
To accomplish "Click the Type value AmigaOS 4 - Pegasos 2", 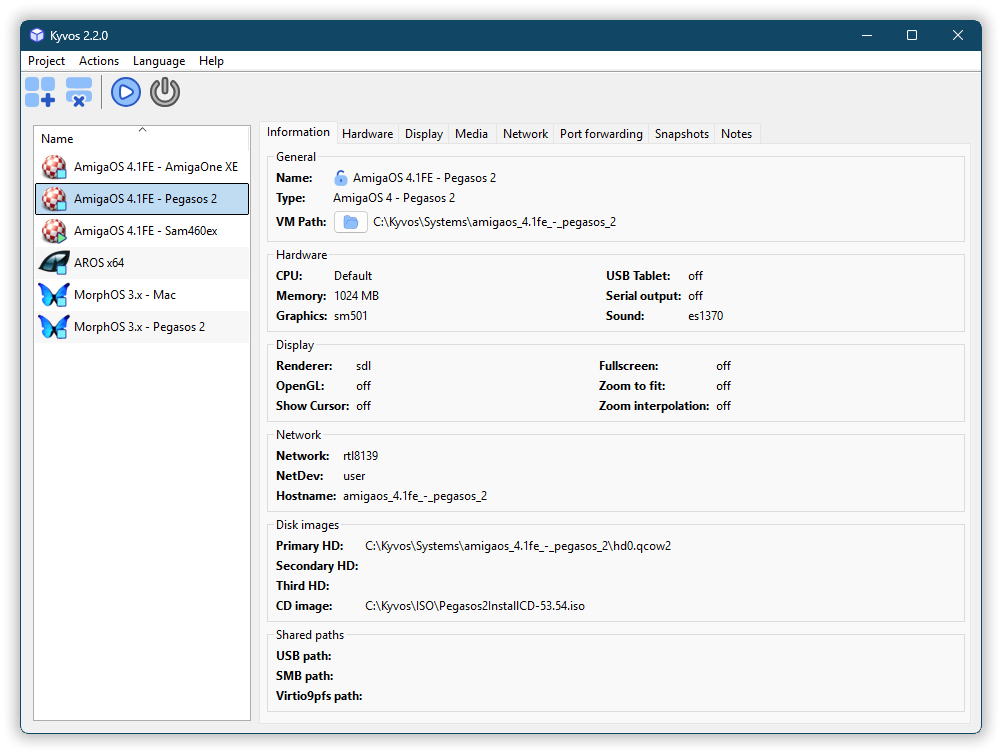I will (394, 198).
